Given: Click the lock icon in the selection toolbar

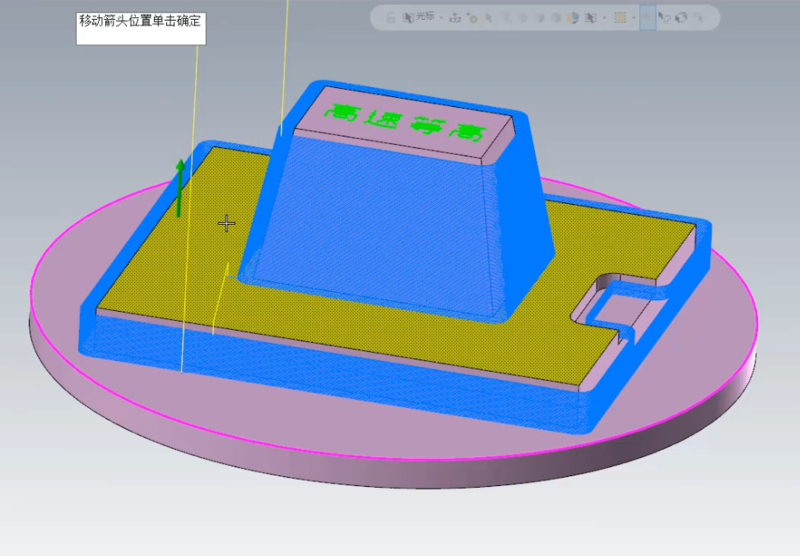Looking at the screenshot, I should 390,17.
